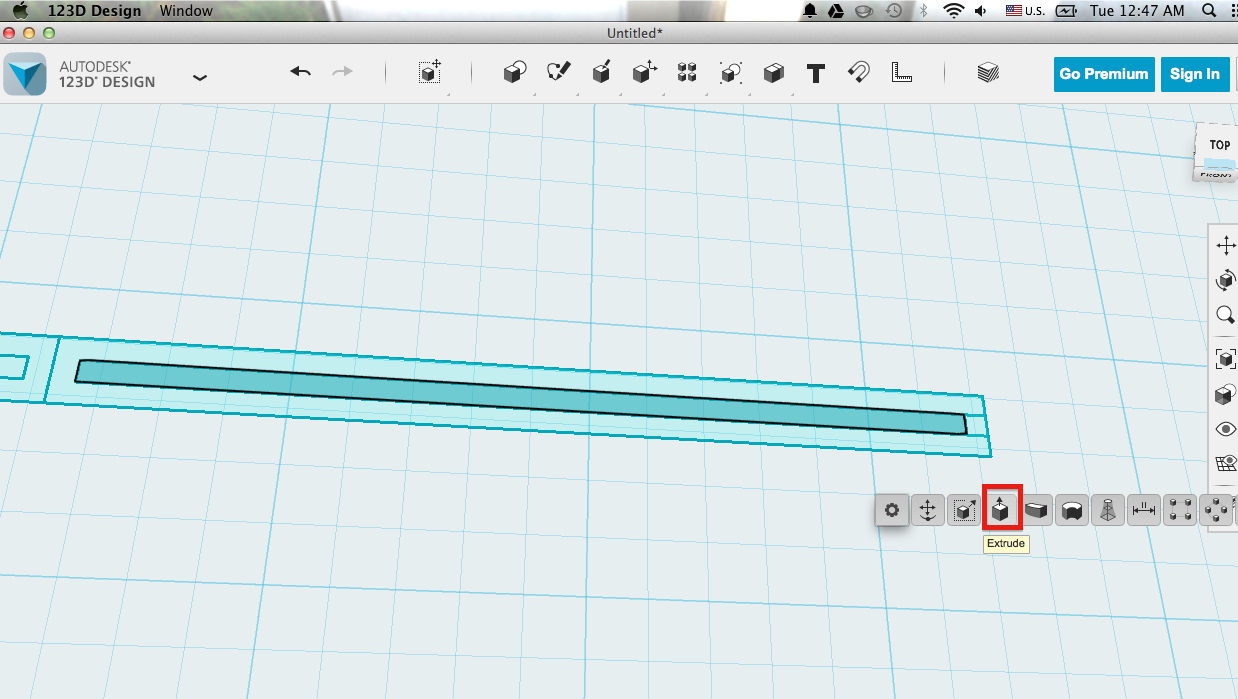Open the U.S. input source menu

[x=1025, y=10]
